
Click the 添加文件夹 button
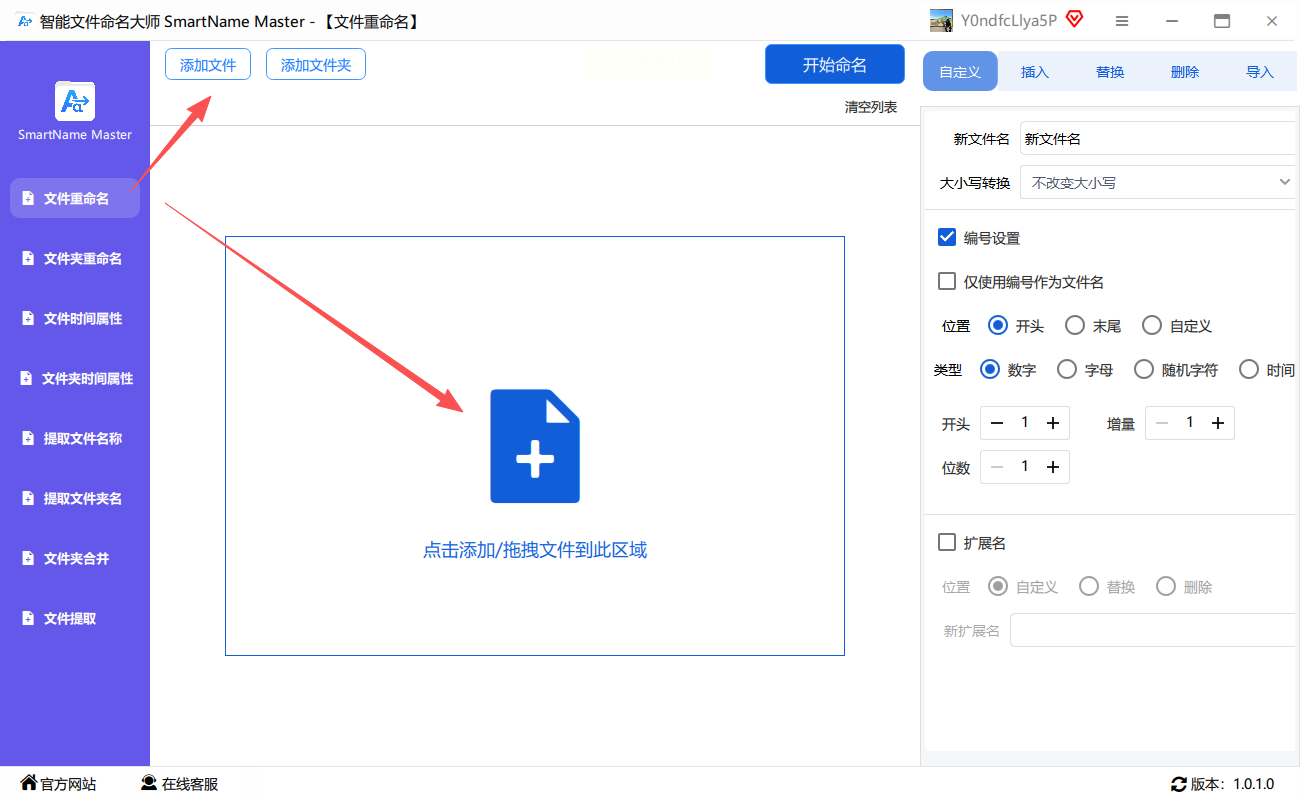pos(316,65)
